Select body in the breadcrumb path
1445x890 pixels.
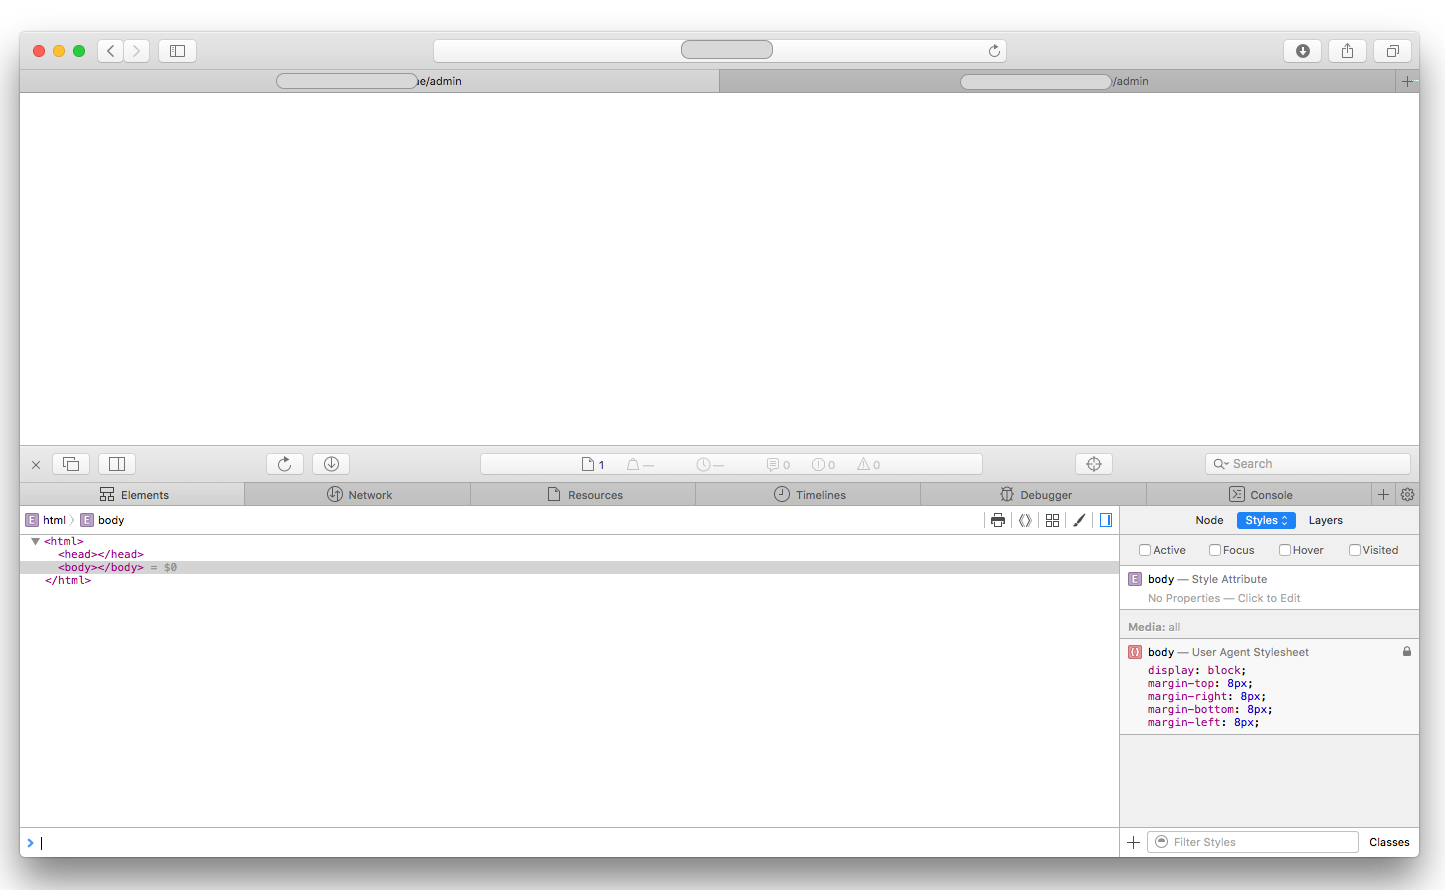pyautogui.click(x=102, y=520)
